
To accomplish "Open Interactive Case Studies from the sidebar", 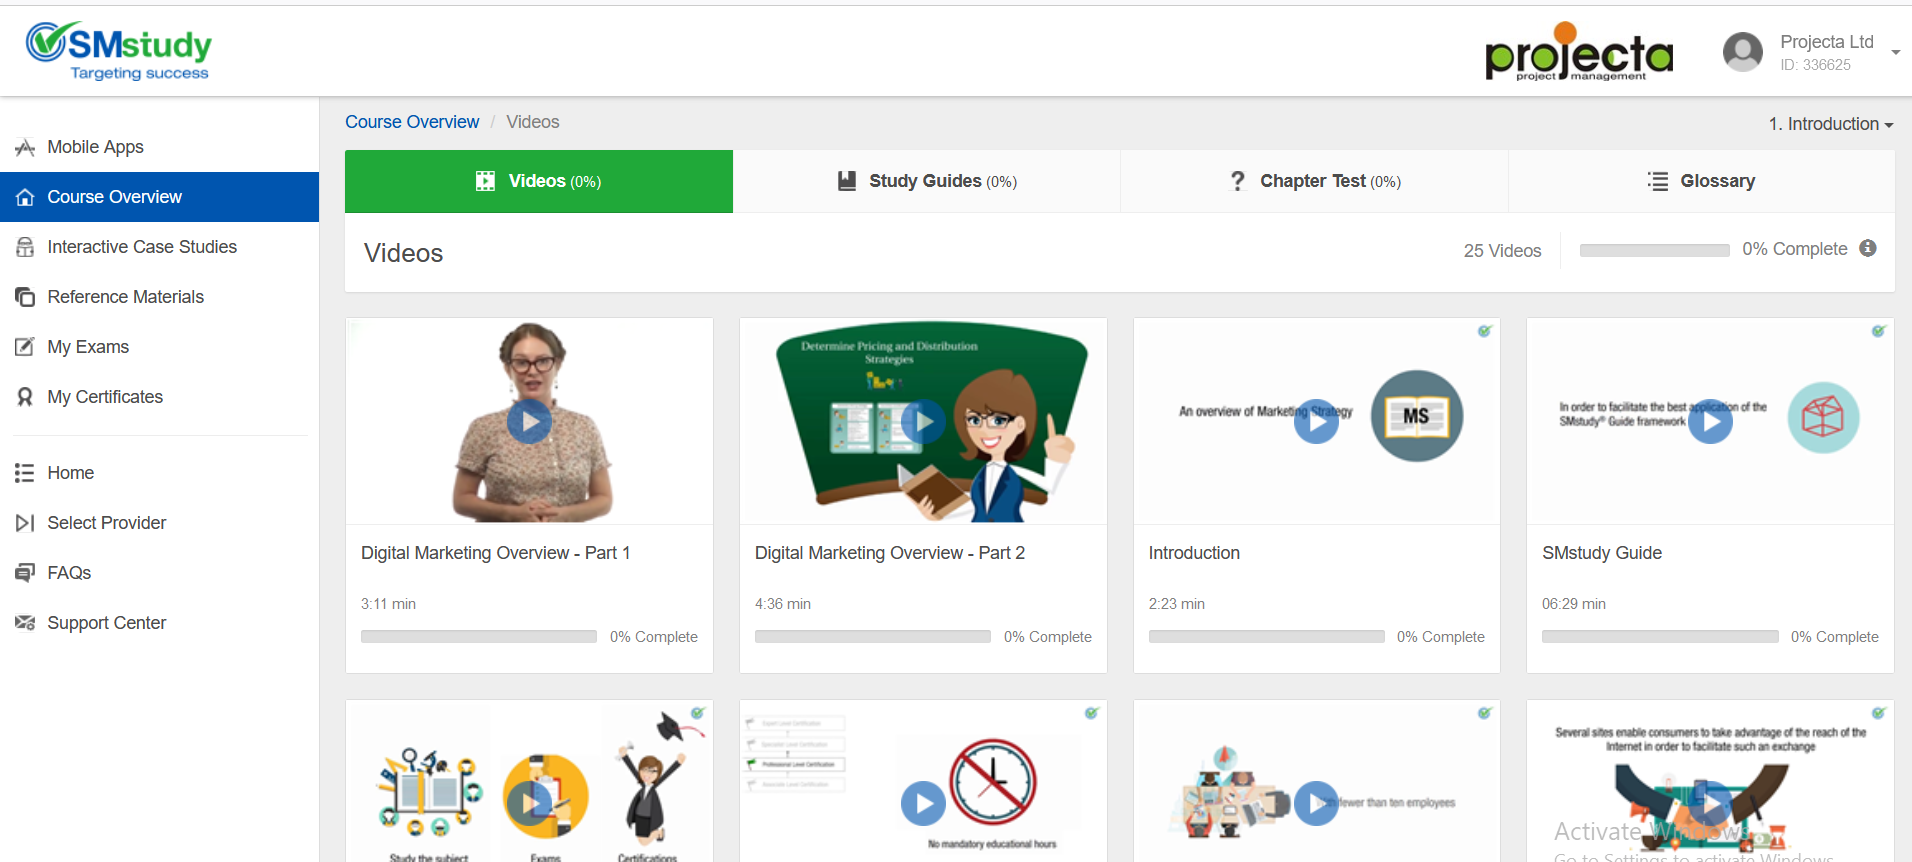I will coord(141,247).
